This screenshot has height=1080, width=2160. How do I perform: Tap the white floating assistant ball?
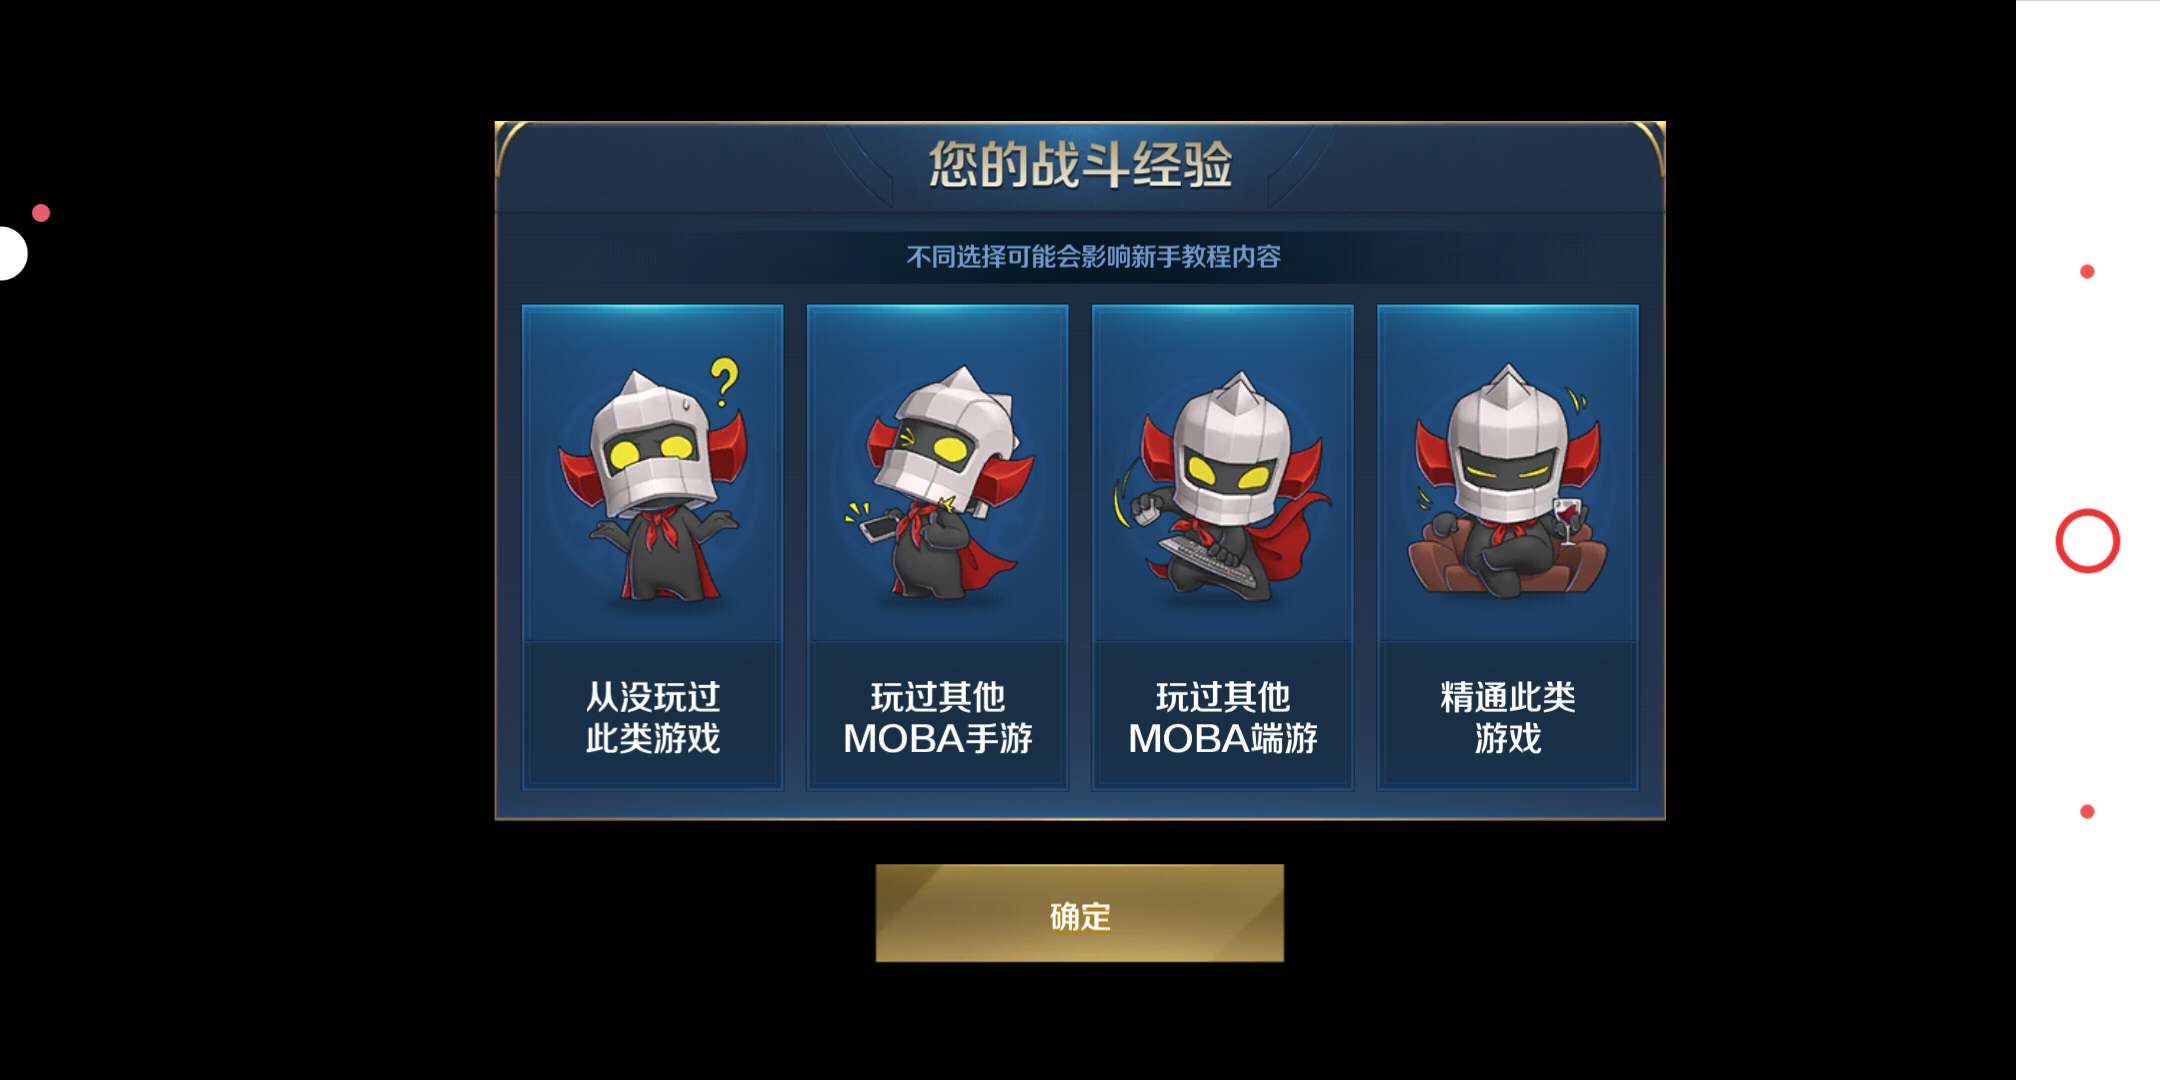point(12,253)
